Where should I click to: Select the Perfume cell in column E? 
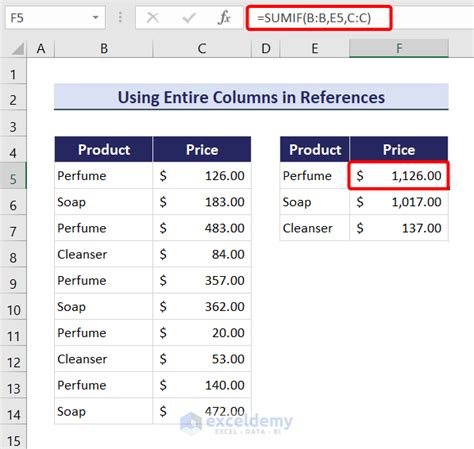coord(315,176)
